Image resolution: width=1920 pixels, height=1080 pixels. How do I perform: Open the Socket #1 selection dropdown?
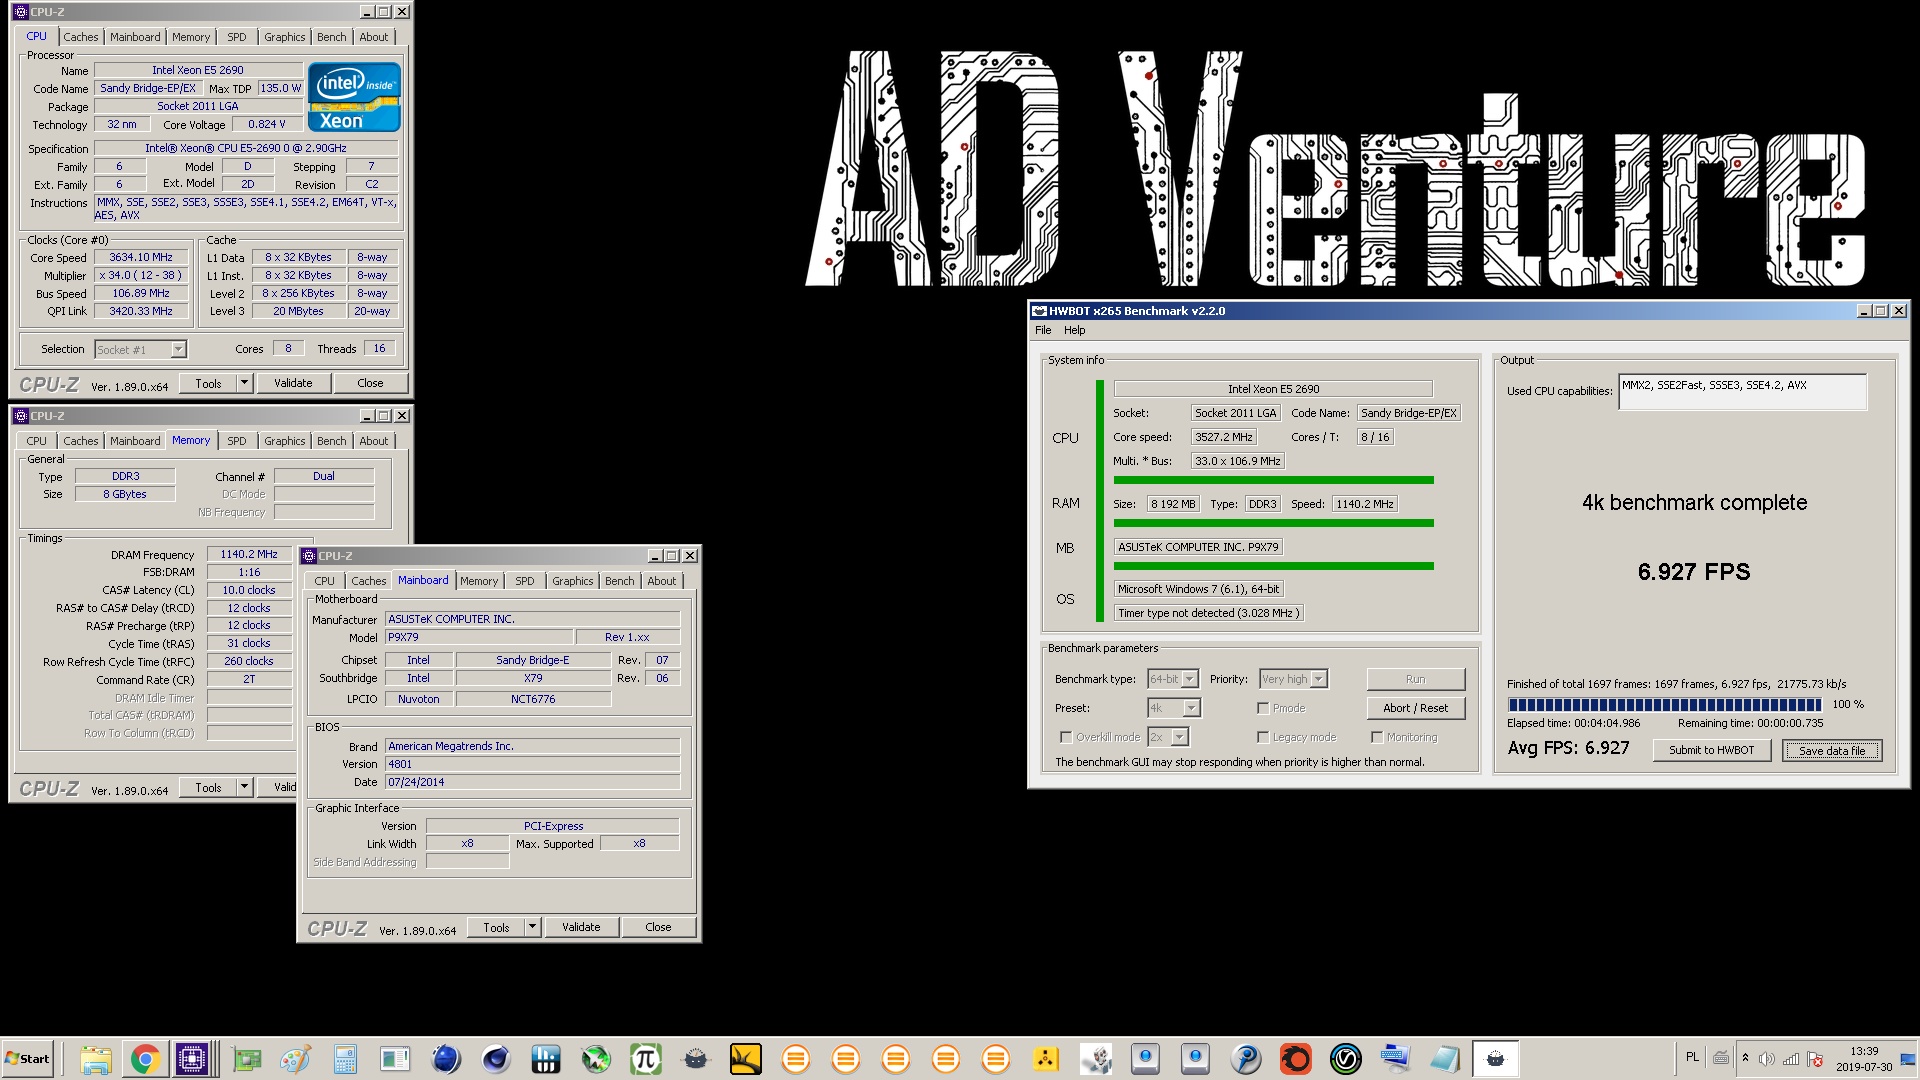(178, 349)
